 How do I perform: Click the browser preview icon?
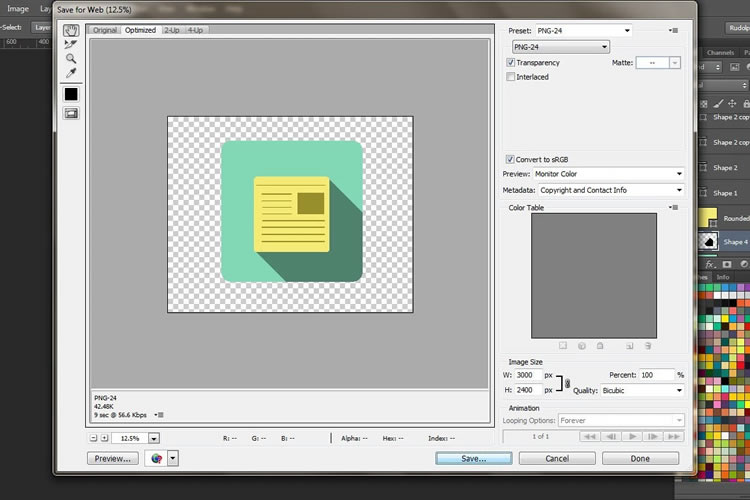coord(154,458)
